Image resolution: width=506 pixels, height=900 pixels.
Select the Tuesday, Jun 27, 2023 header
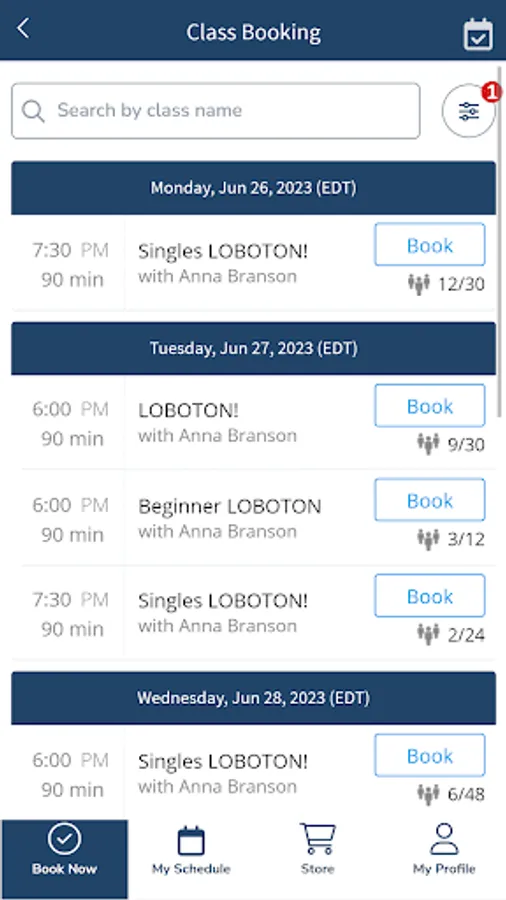click(x=254, y=348)
